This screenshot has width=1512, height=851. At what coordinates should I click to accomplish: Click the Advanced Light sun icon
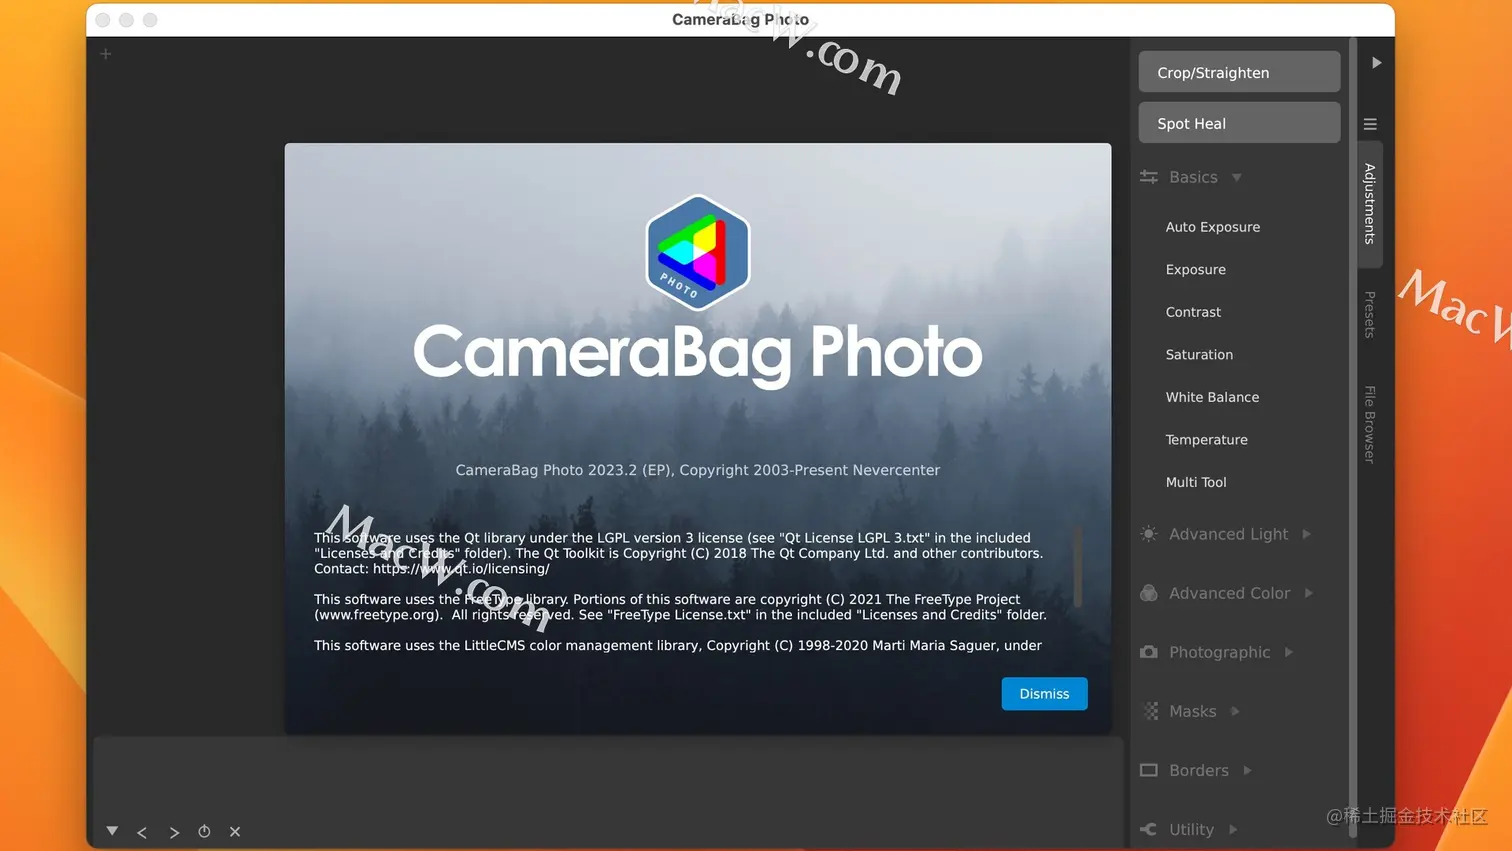(x=1149, y=534)
